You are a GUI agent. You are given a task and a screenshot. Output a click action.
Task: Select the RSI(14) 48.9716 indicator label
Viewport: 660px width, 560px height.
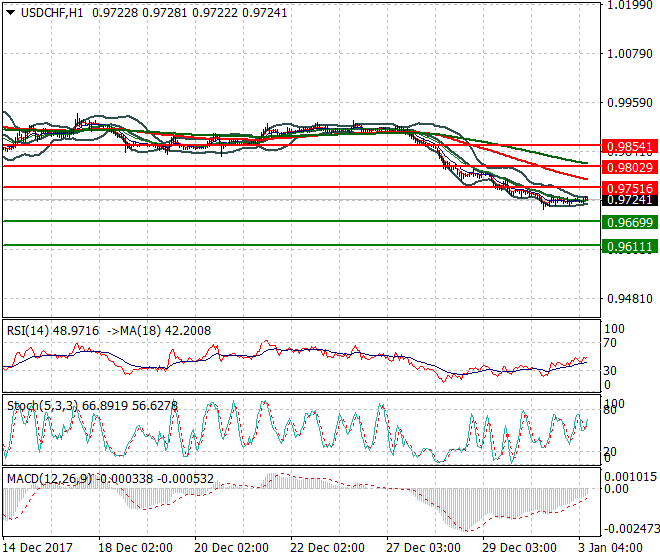click(53, 331)
